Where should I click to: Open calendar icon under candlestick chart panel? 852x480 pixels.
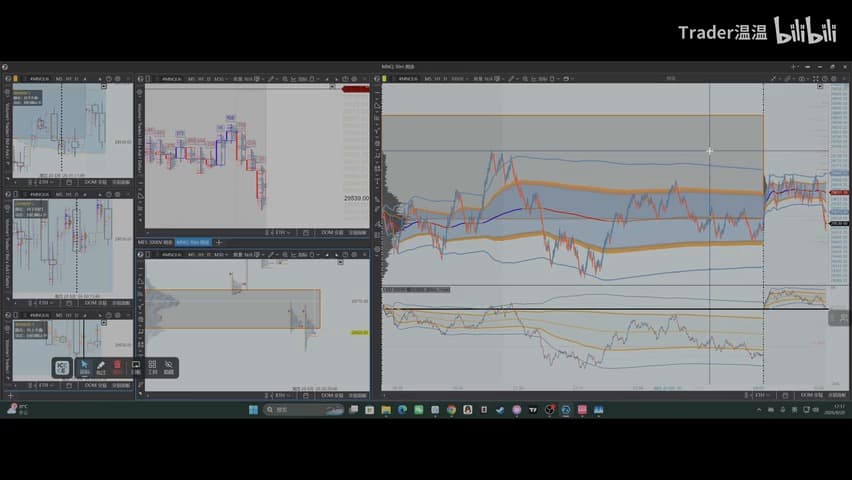point(306,233)
